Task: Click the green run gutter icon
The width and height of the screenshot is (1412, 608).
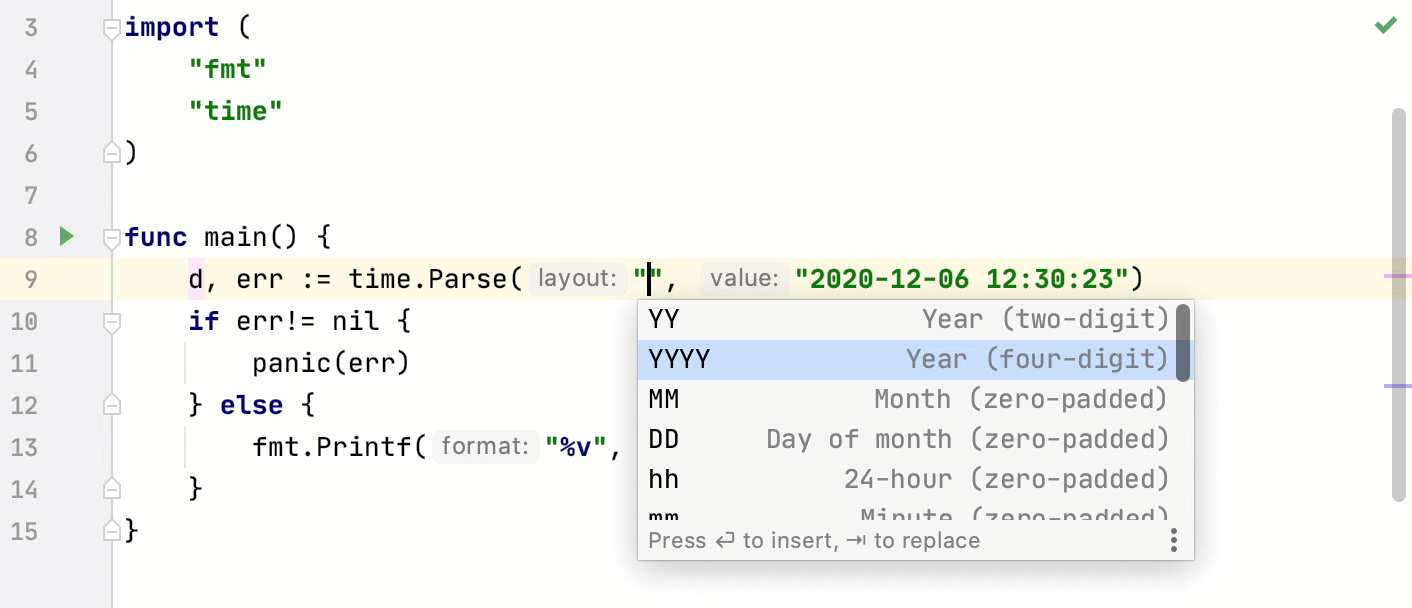Action: [x=66, y=237]
